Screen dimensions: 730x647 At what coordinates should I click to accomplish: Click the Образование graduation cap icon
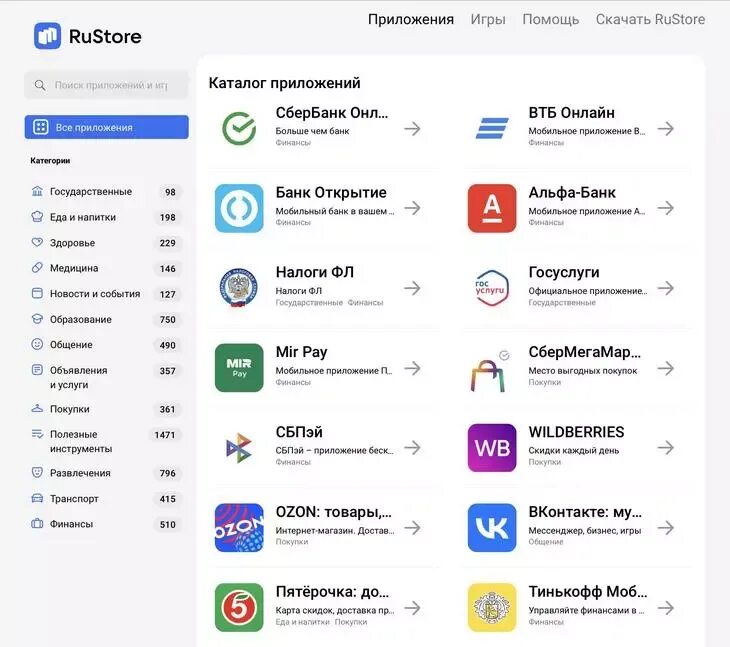click(37, 319)
